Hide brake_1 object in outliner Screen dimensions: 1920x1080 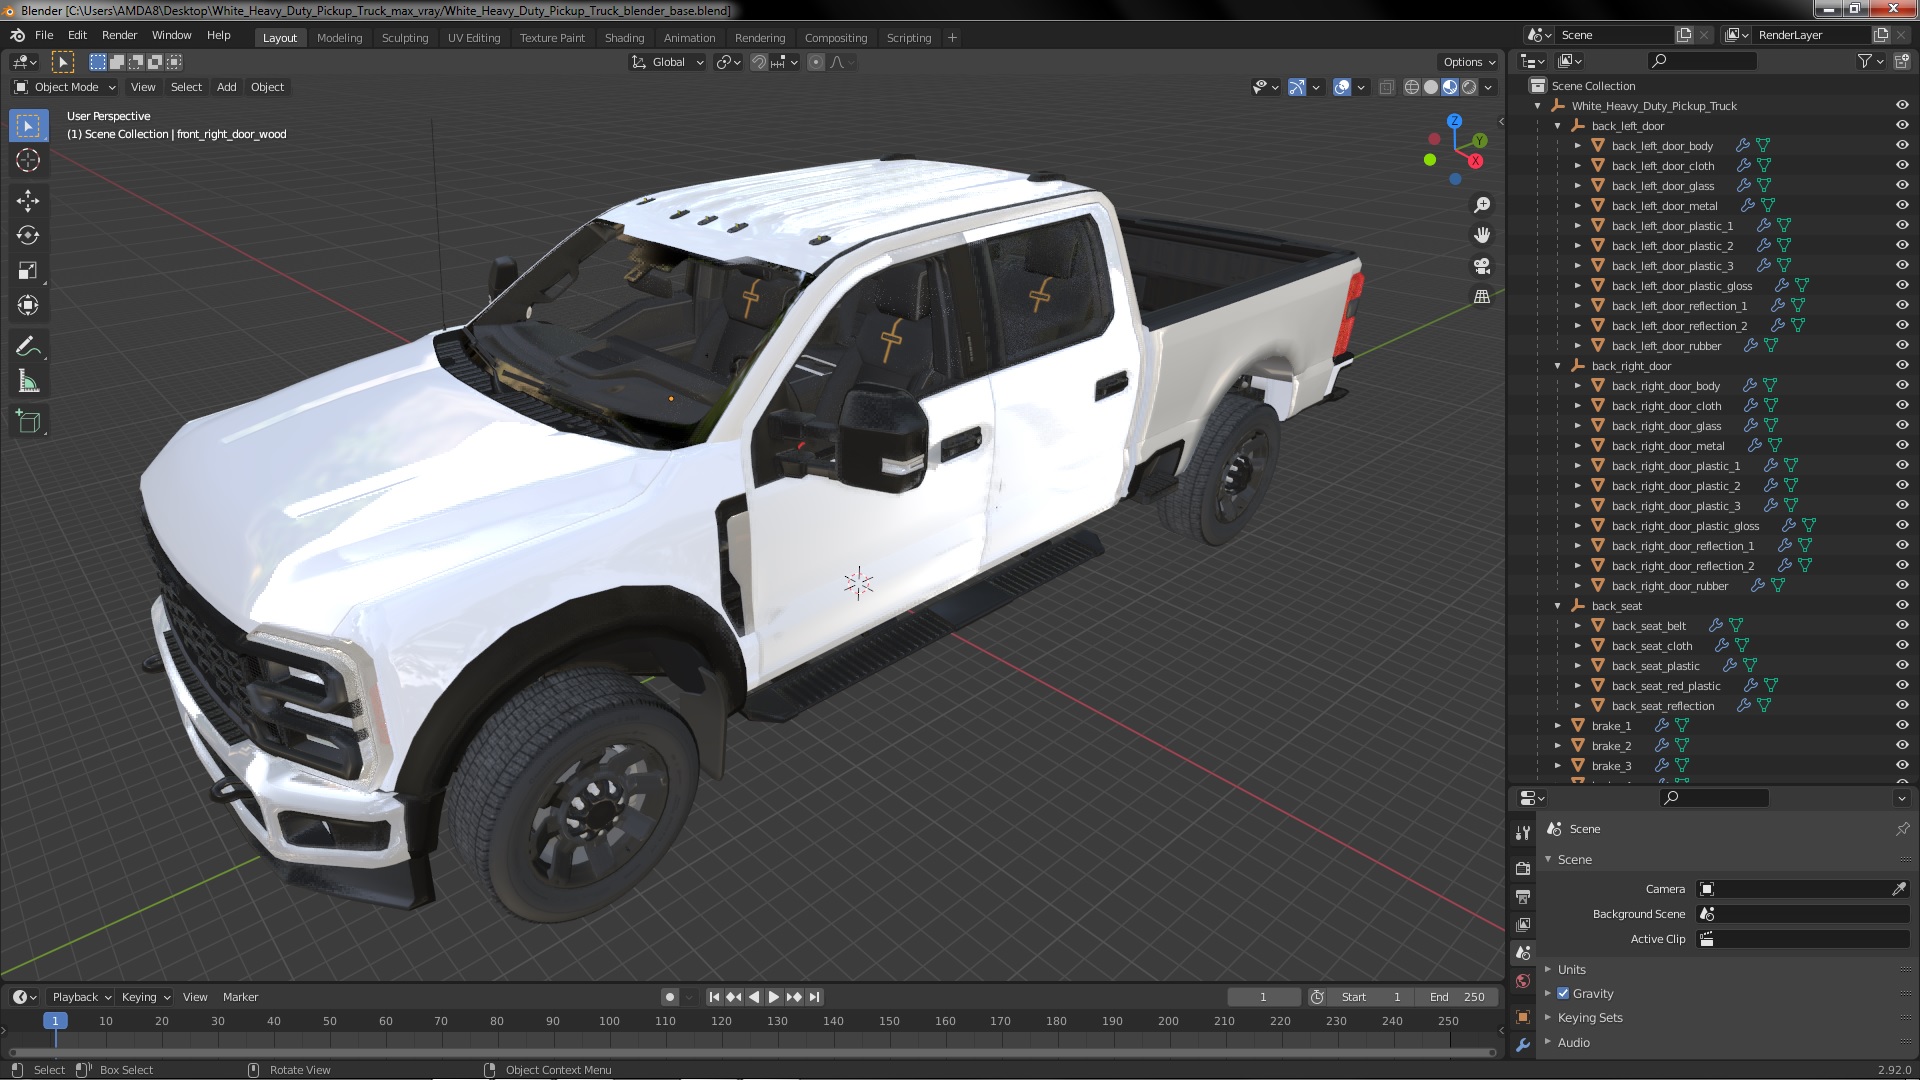tap(1902, 726)
